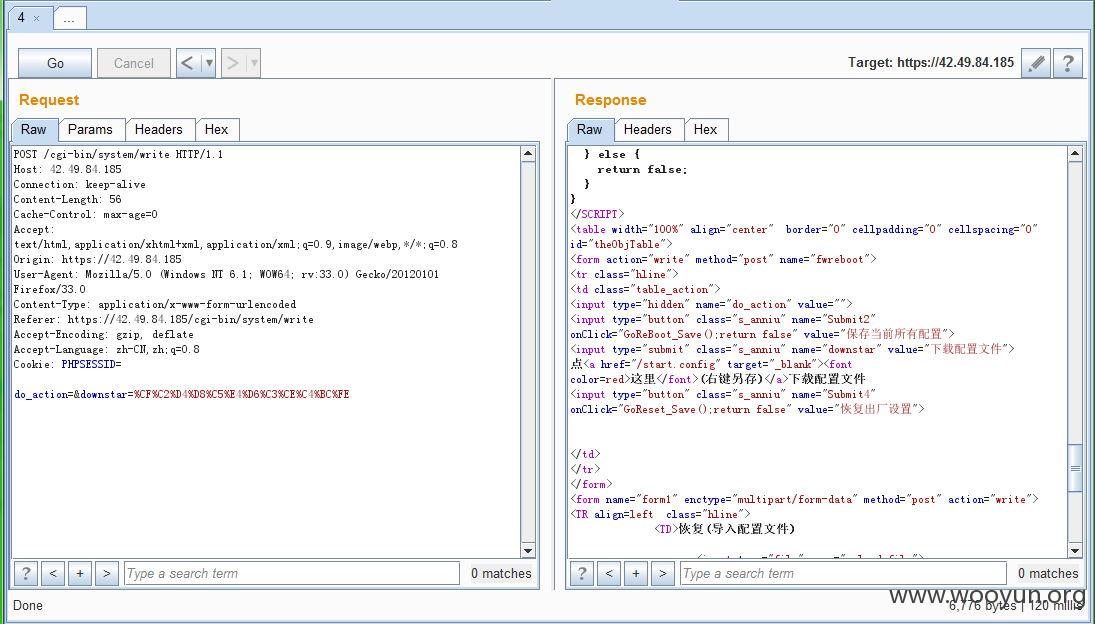Switch to Response Hex tab
This screenshot has height=624, width=1095.
[705, 129]
